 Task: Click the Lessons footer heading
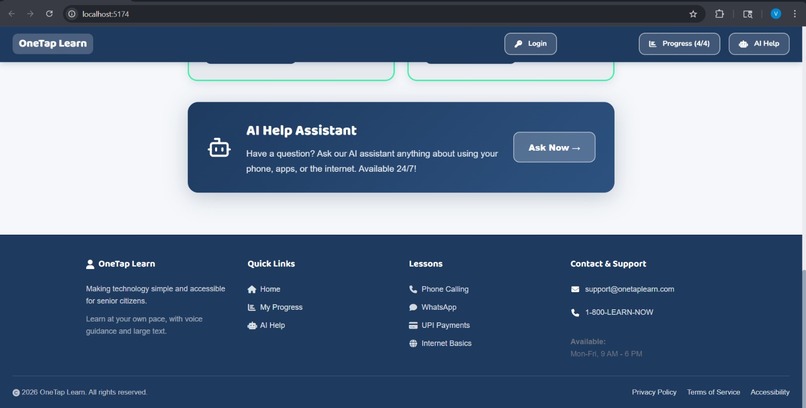(x=426, y=264)
